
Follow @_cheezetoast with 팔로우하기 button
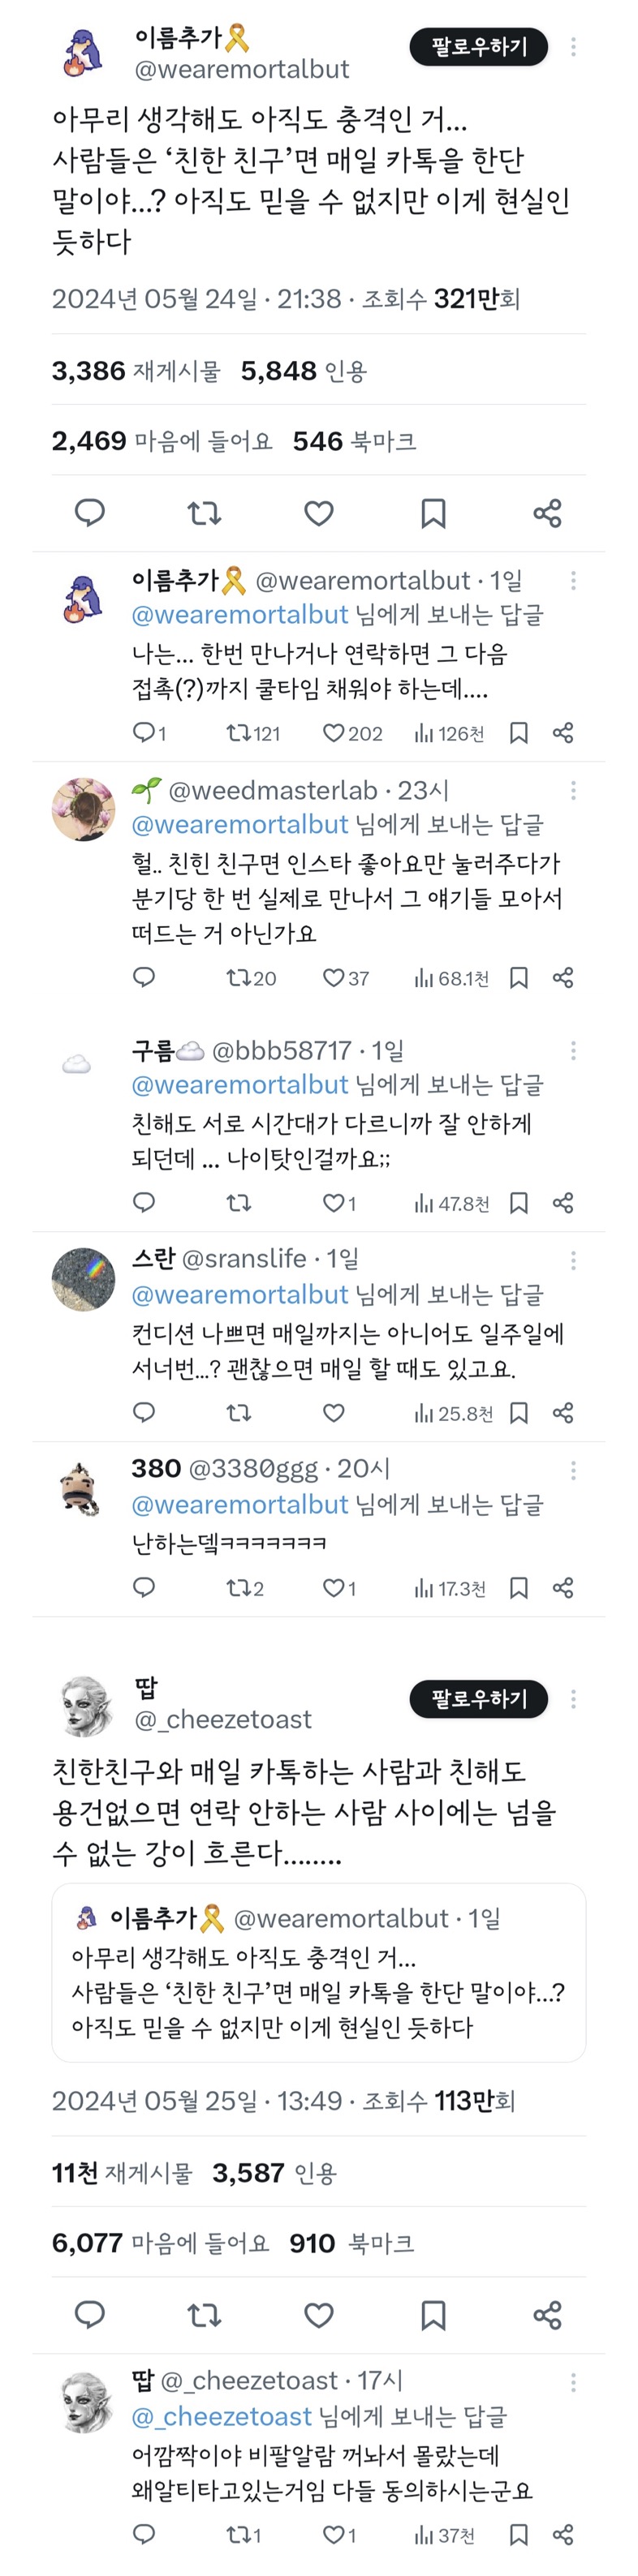point(478,1698)
